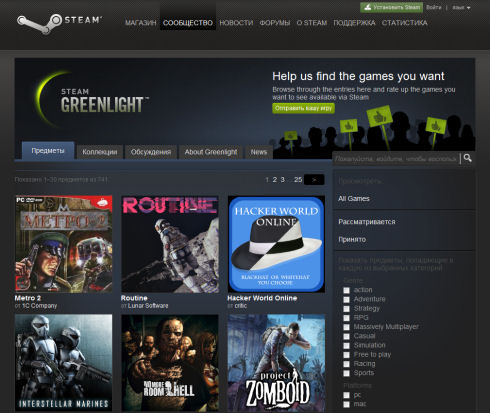Viewport: 490px width, 413px height.
Task: Open the language dropdown in header
Action: point(461,8)
